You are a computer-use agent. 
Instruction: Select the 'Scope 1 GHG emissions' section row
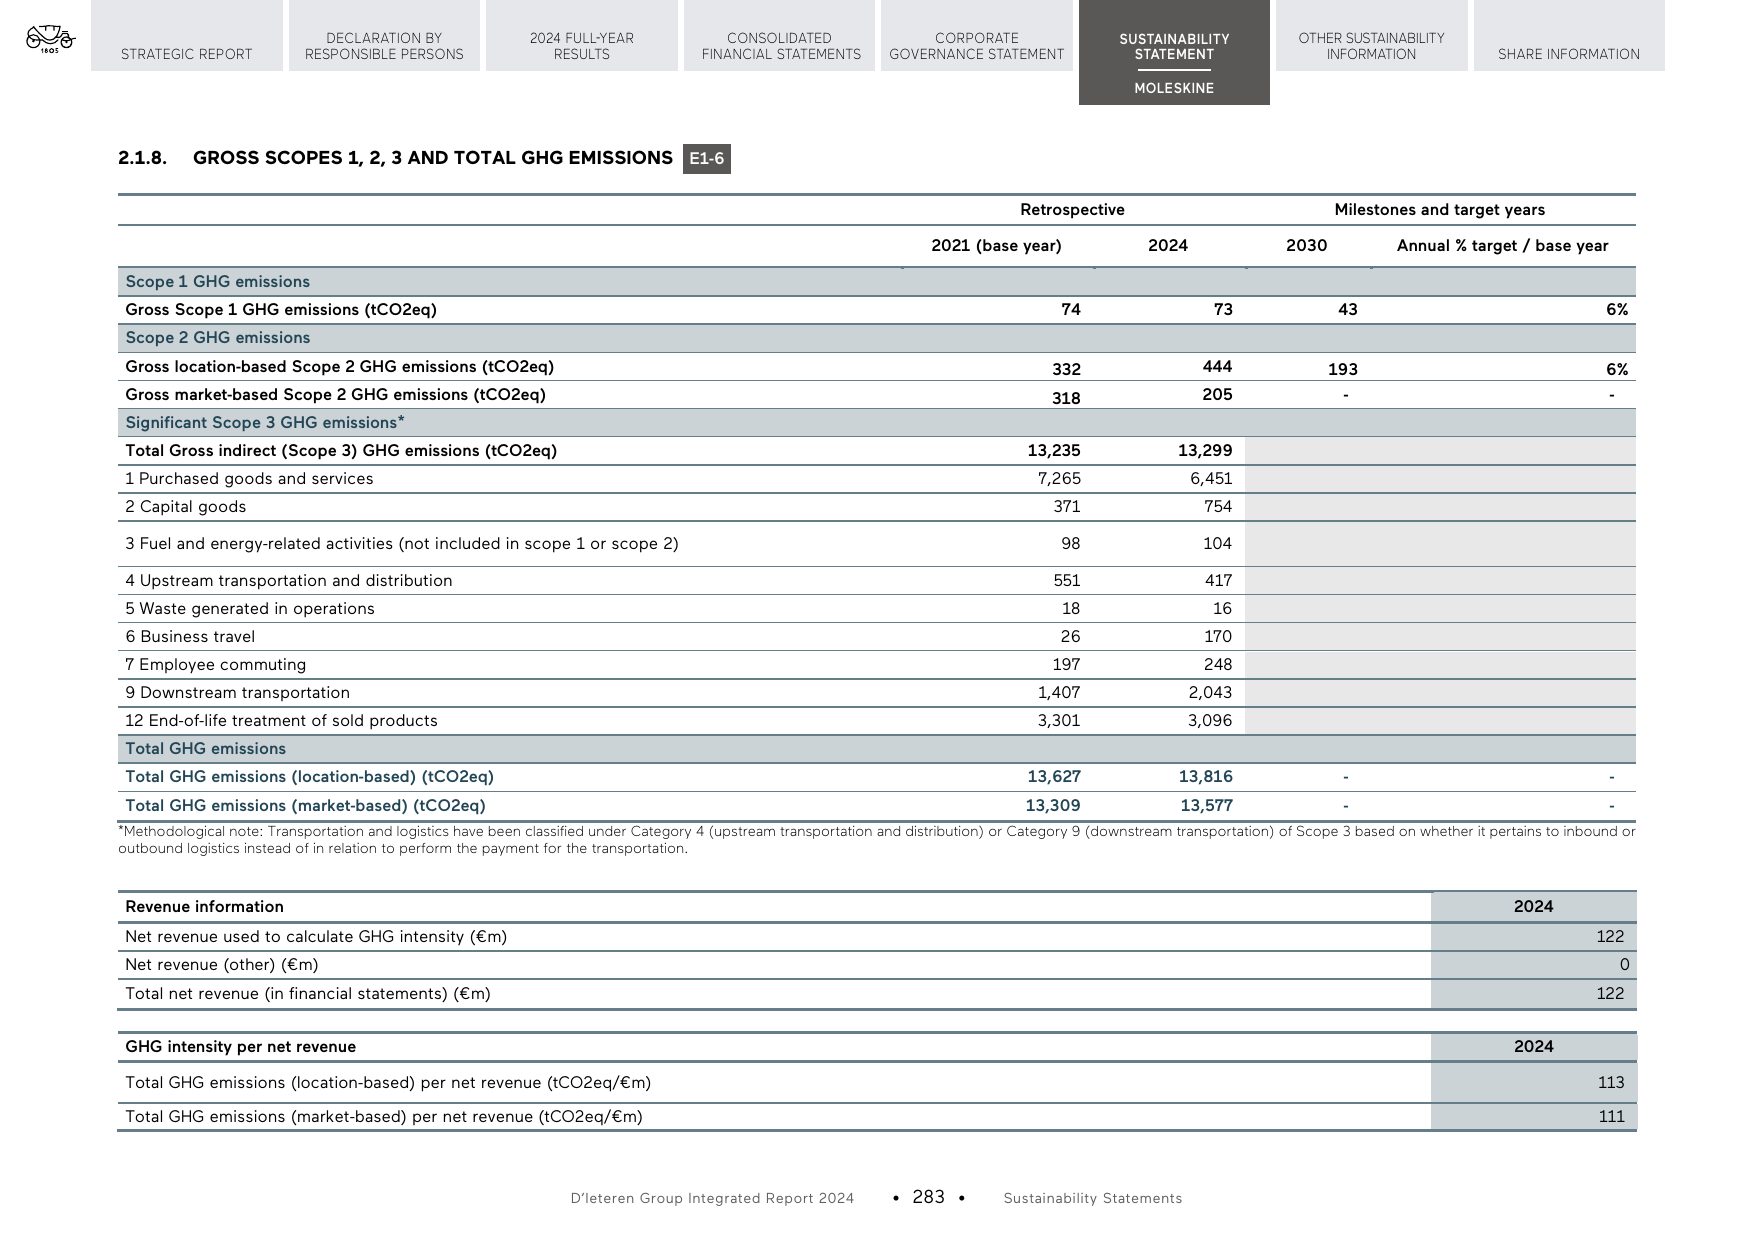point(877,282)
